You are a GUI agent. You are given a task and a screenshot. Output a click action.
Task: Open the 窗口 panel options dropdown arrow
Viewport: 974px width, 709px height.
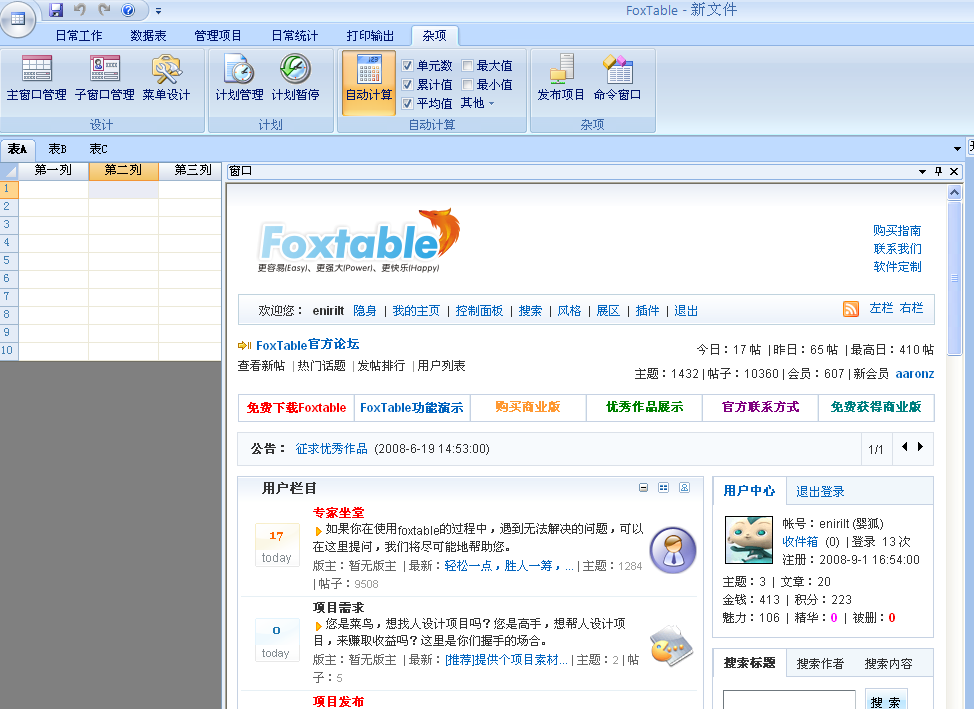(x=922, y=172)
